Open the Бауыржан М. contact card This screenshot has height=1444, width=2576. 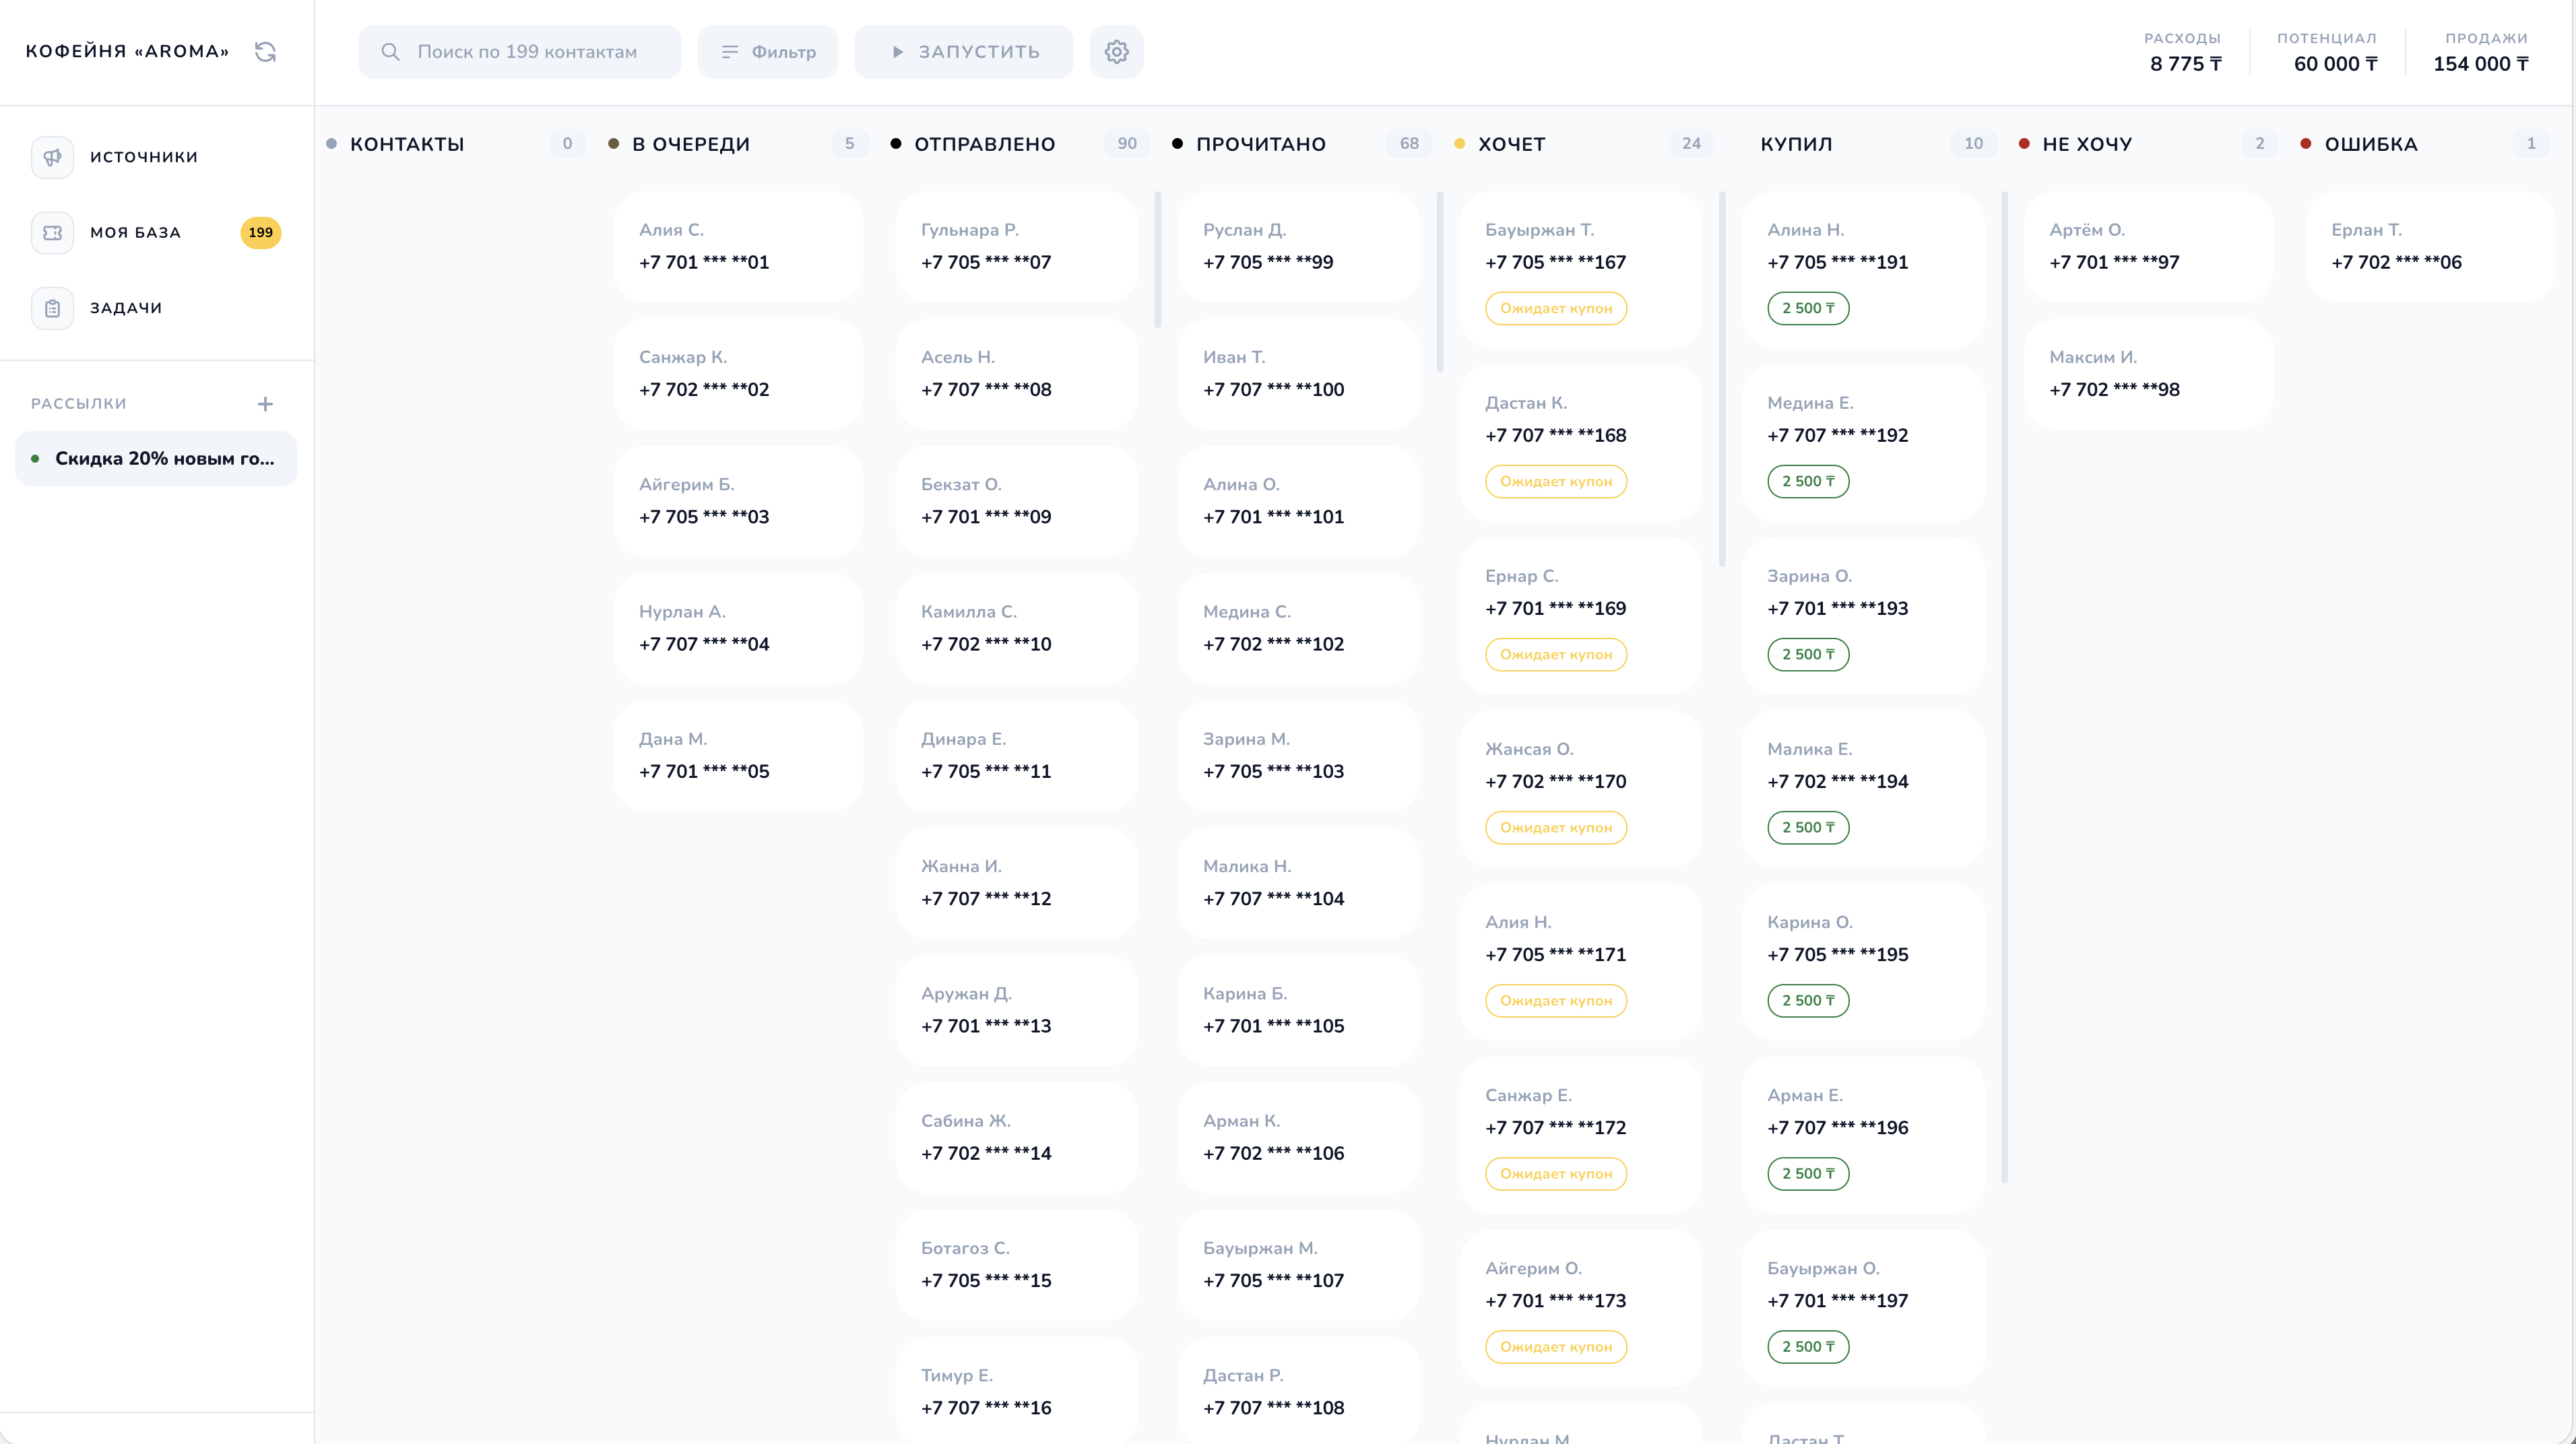1299,1265
